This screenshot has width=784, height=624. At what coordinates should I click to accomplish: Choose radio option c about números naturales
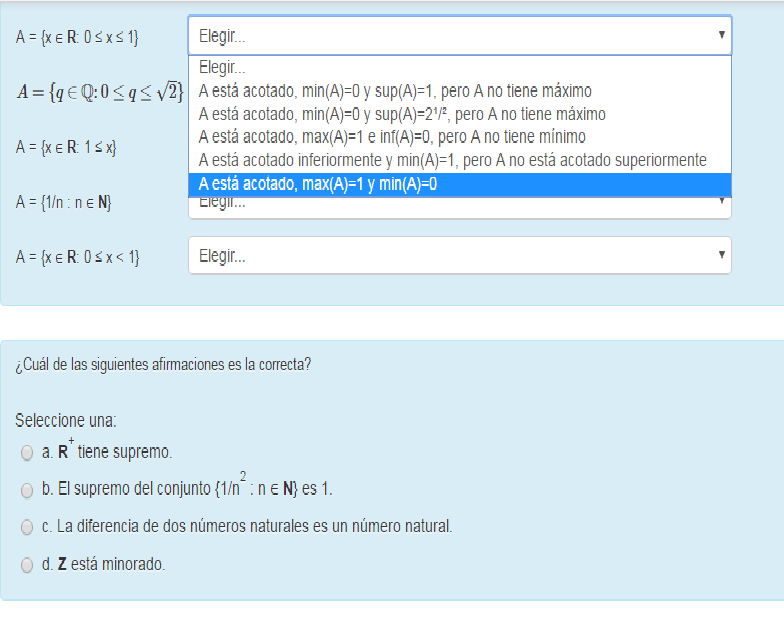click(26, 526)
